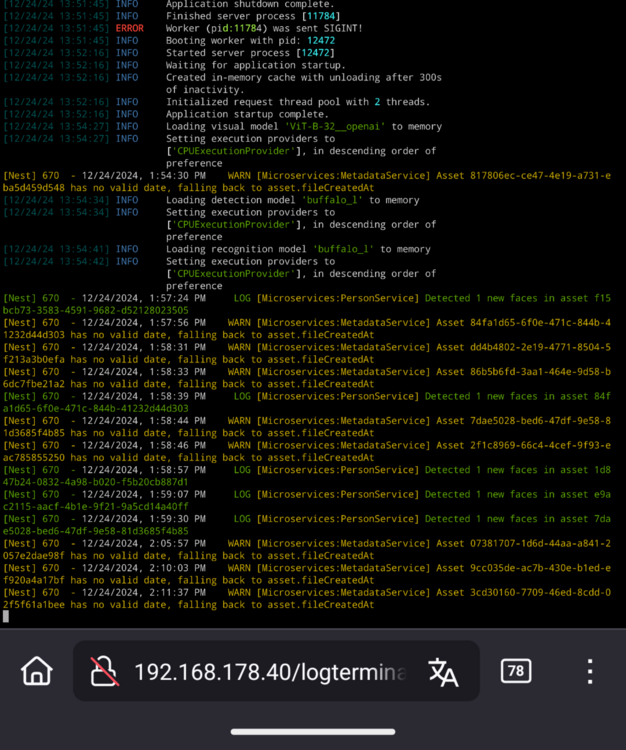Click the PersonService log line at 1:57:24 PM
Viewport: 626px width, 750px height.
(x=307, y=304)
